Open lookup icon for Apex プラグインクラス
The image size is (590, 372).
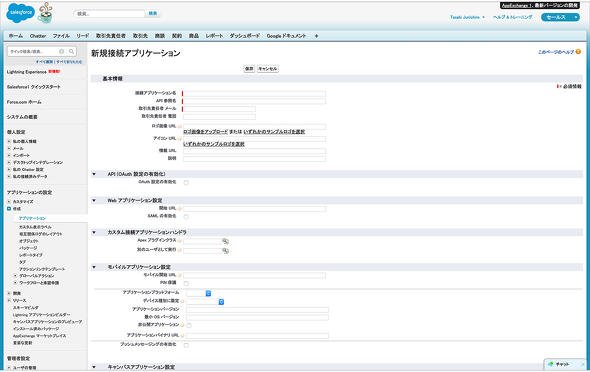pos(225,241)
